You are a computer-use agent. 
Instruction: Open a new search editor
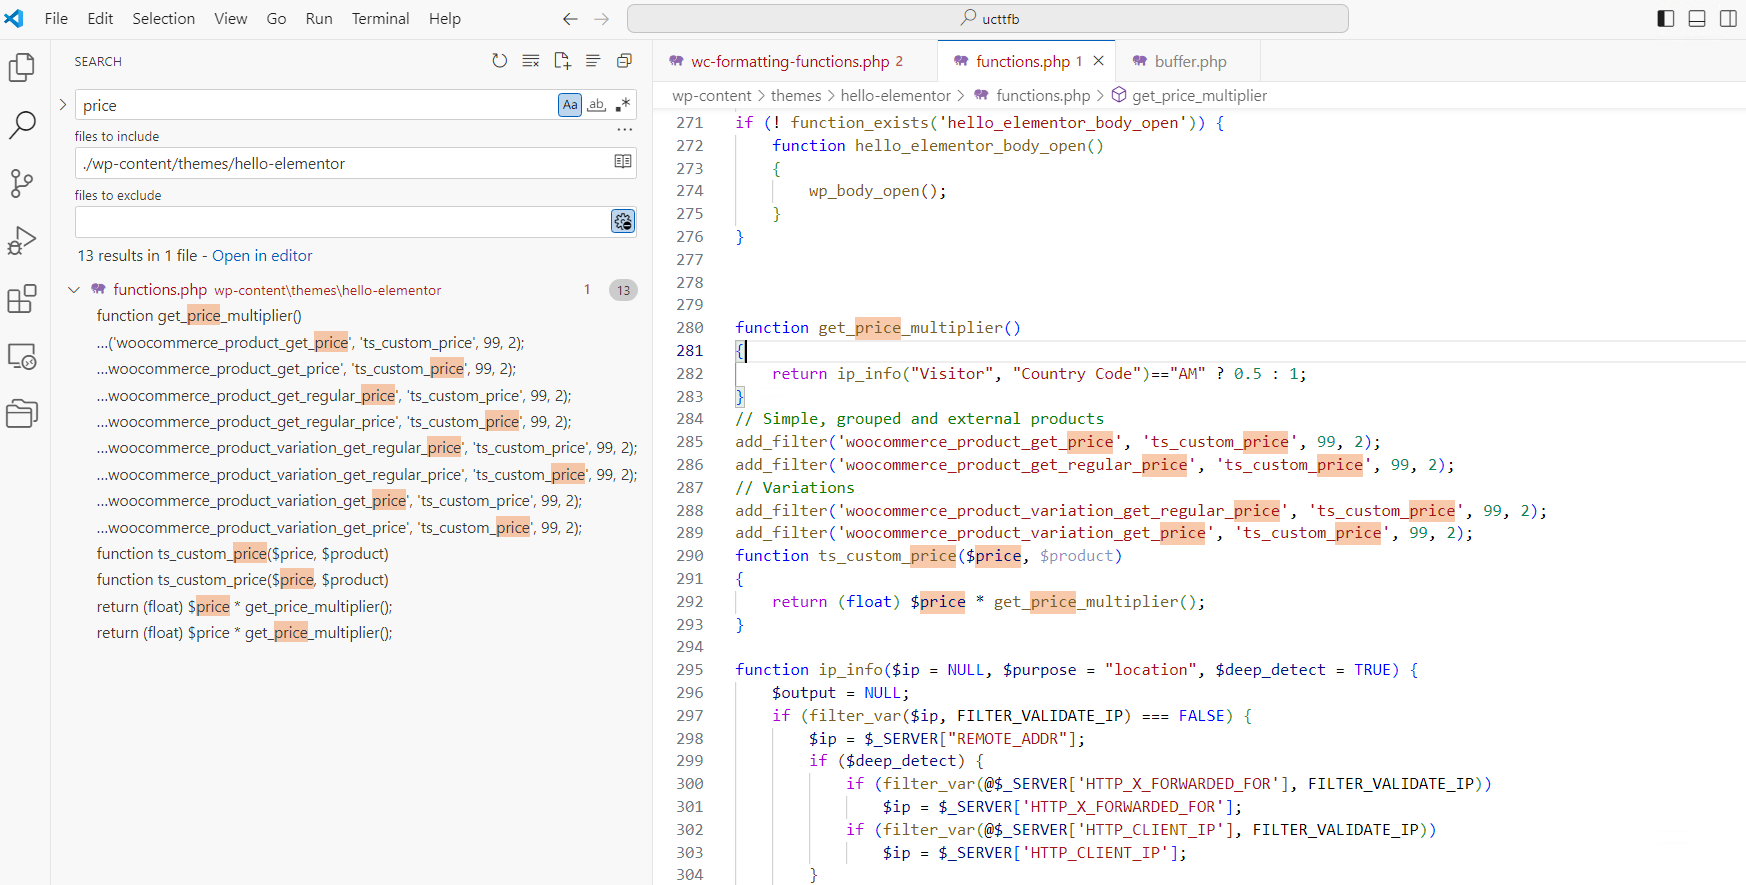pos(562,61)
